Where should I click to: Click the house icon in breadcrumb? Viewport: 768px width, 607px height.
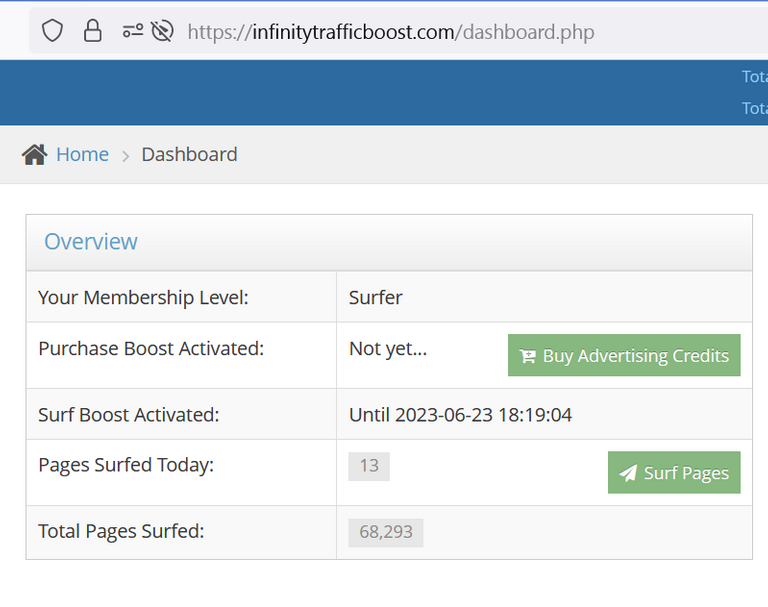(35, 155)
